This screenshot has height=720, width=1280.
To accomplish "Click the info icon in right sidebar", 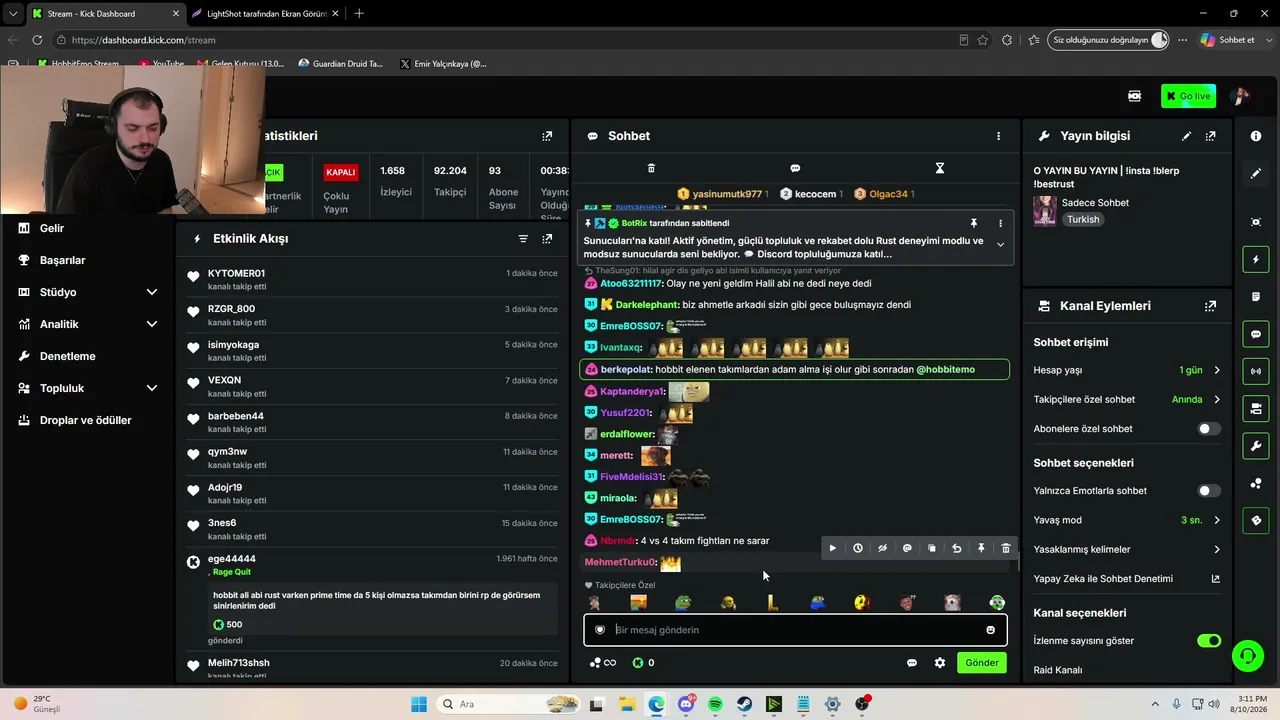I will pos(1256,136).
